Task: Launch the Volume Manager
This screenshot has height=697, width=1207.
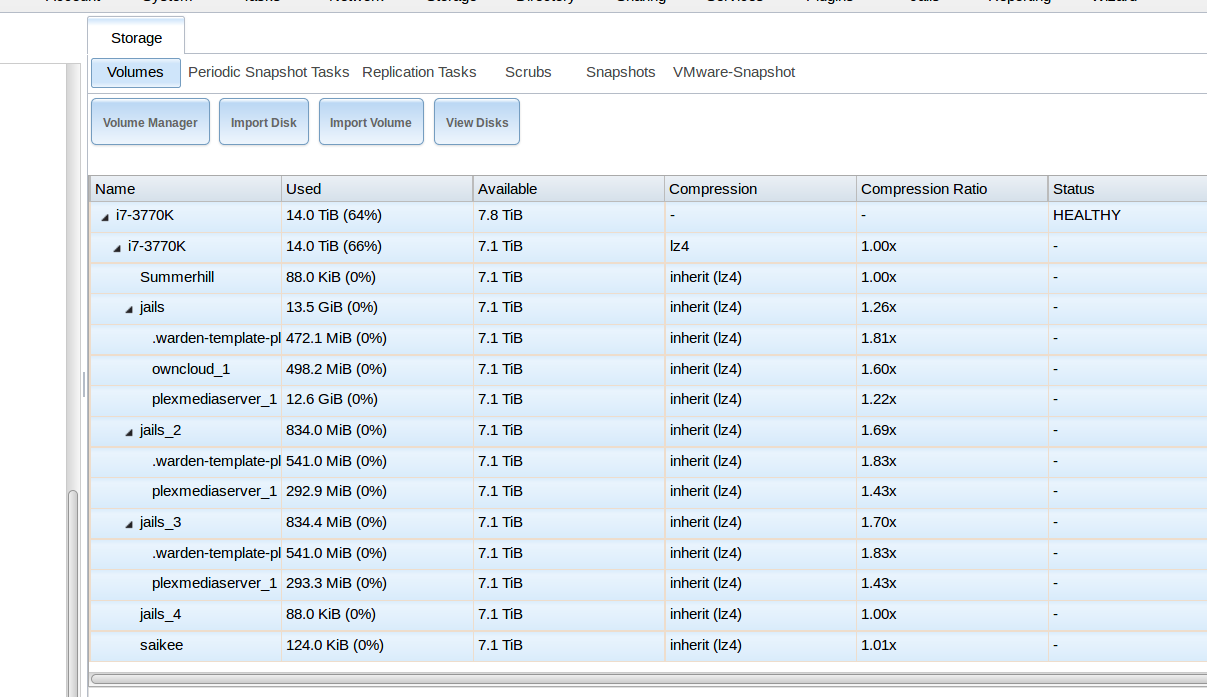Action: (x=150, y=122)
